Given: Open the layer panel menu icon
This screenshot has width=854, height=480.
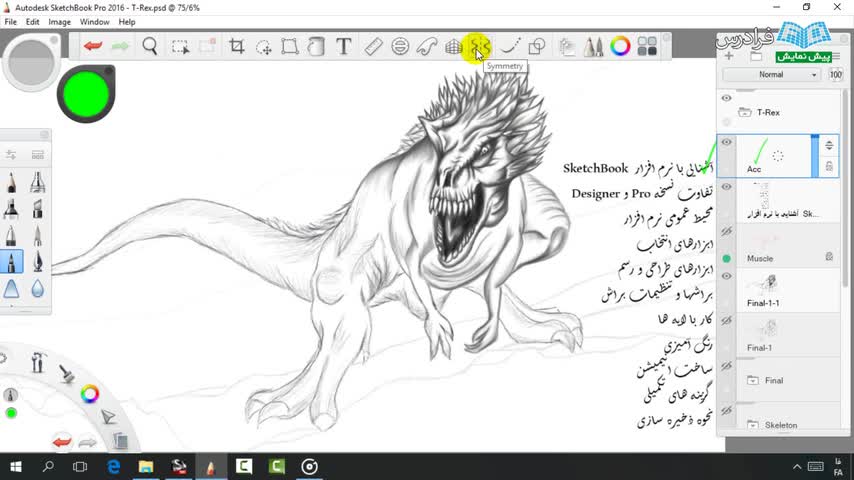Looking at the screenshot, I should pos(837,56).
